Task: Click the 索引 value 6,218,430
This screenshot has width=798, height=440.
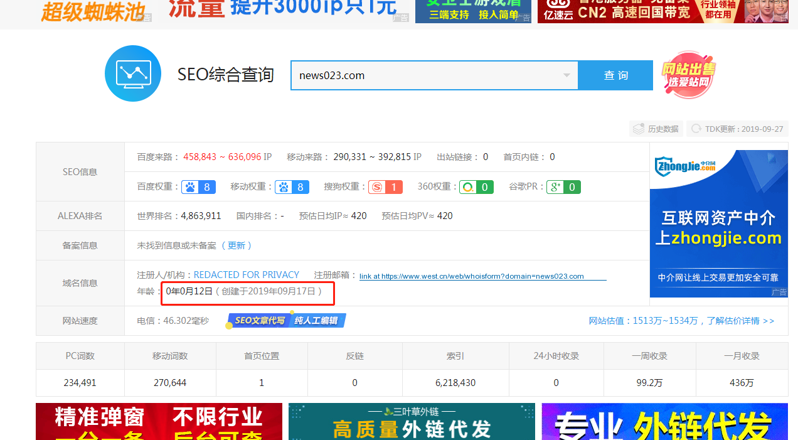Action: click(x=455, y=383)
